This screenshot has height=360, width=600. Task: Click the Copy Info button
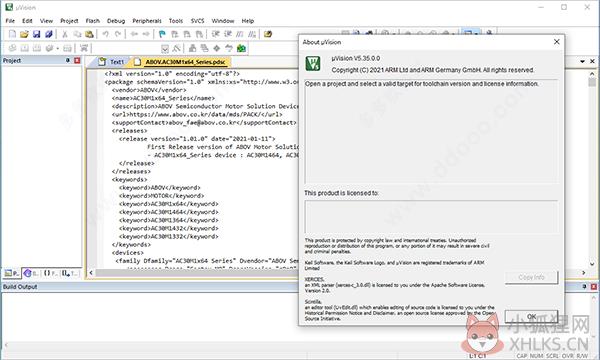pyautogui.click(x=531, y=277)
